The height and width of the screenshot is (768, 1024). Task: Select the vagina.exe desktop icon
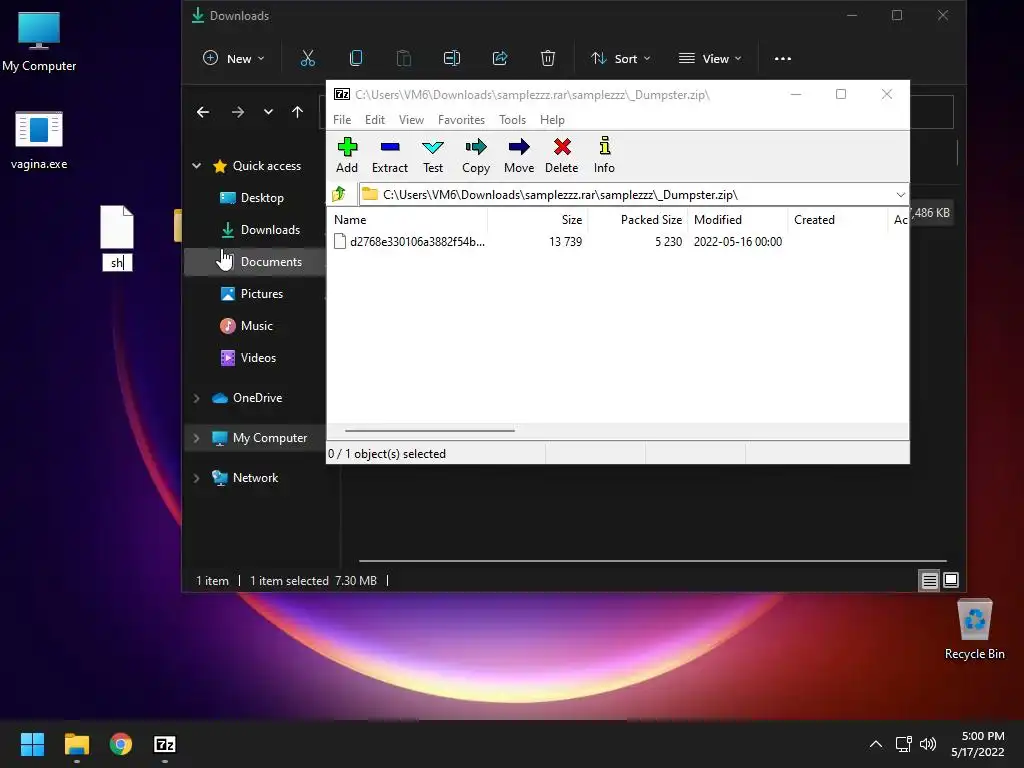click(39, 140)
